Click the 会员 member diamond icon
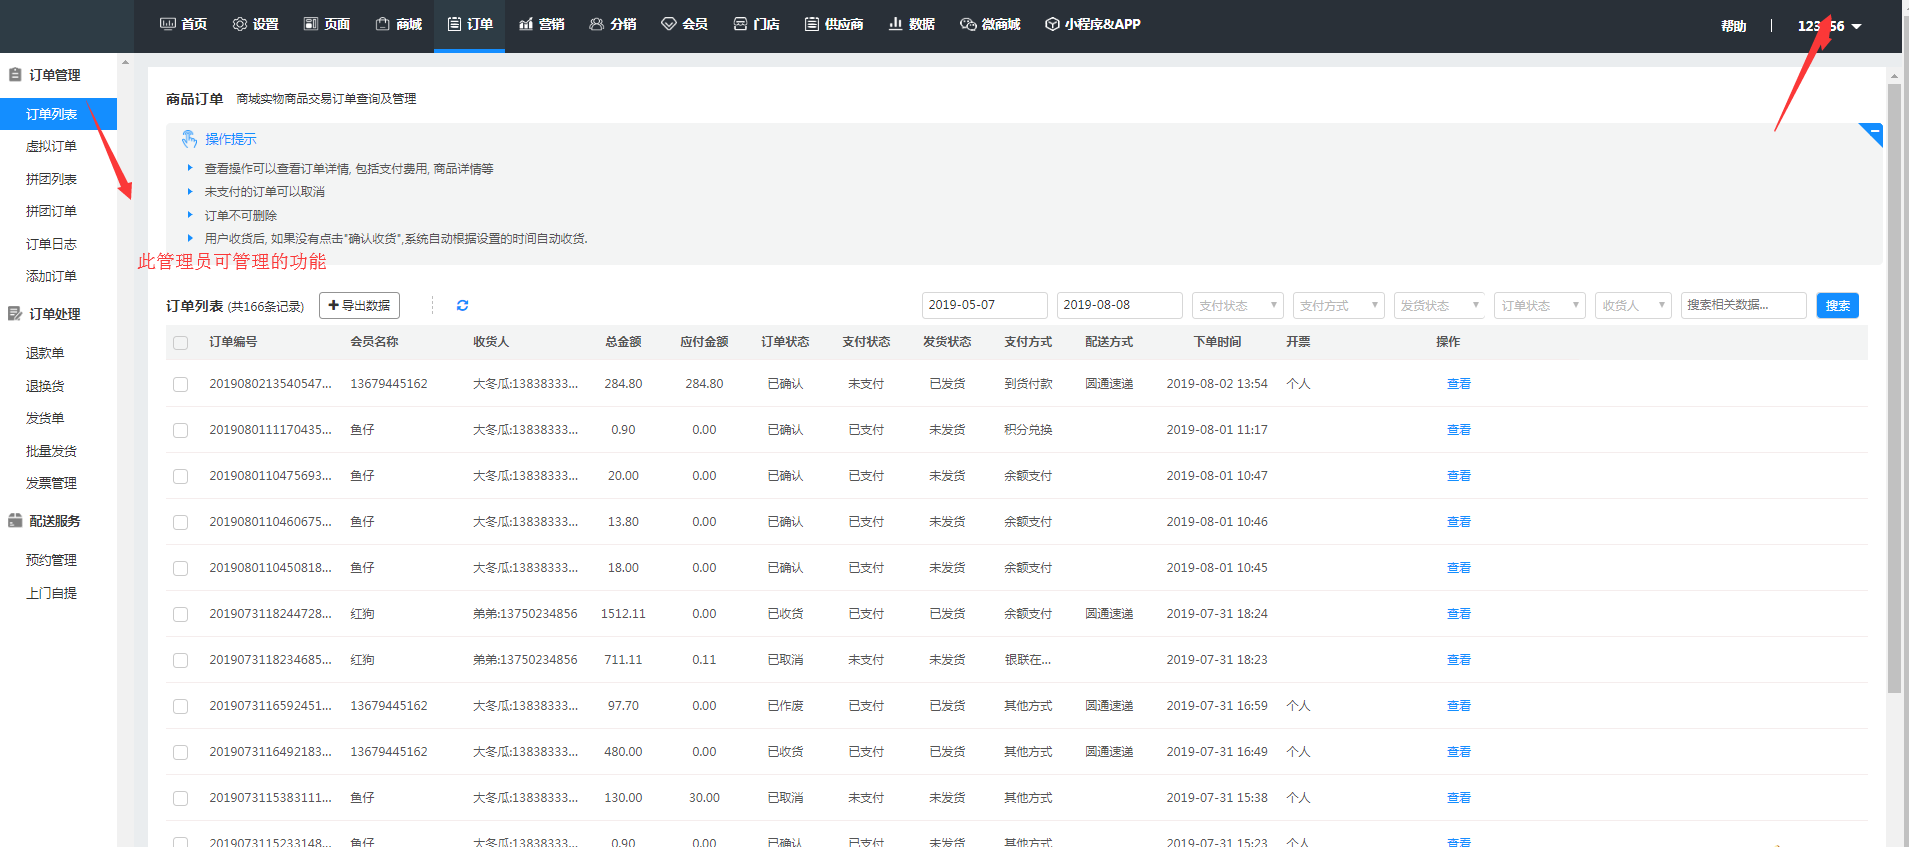 669,24
